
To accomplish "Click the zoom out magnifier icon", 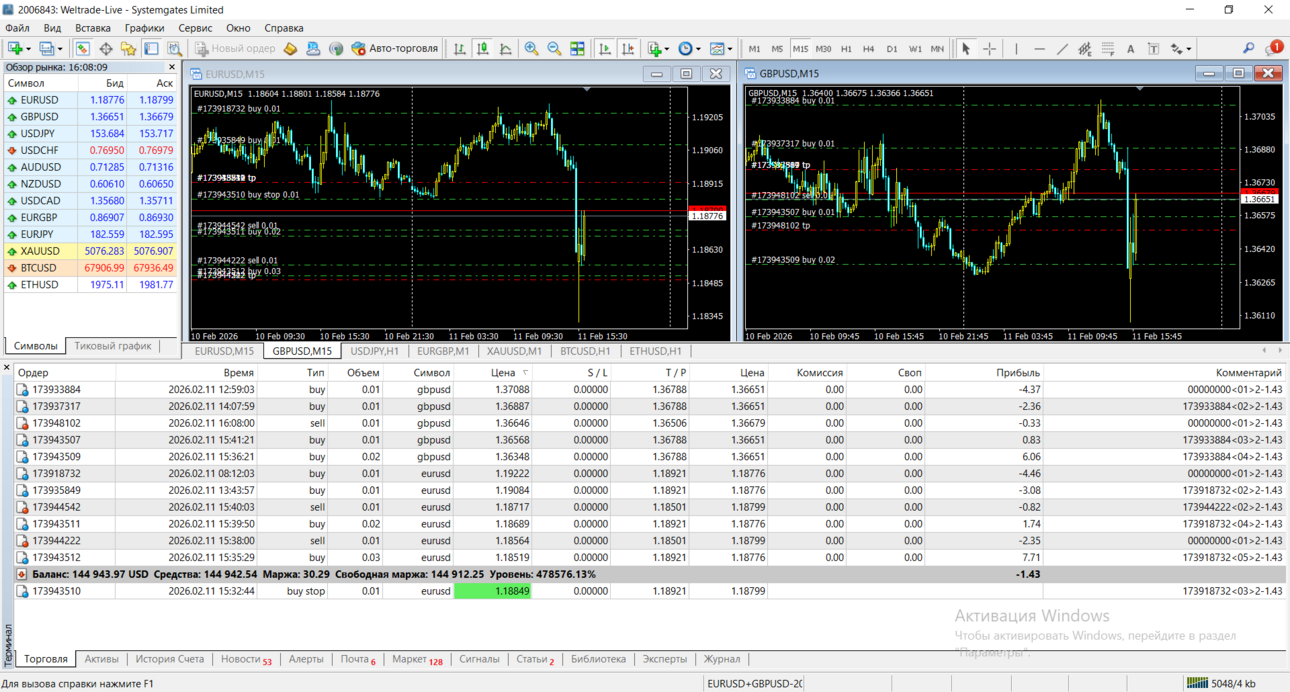I will pos(554,48).
